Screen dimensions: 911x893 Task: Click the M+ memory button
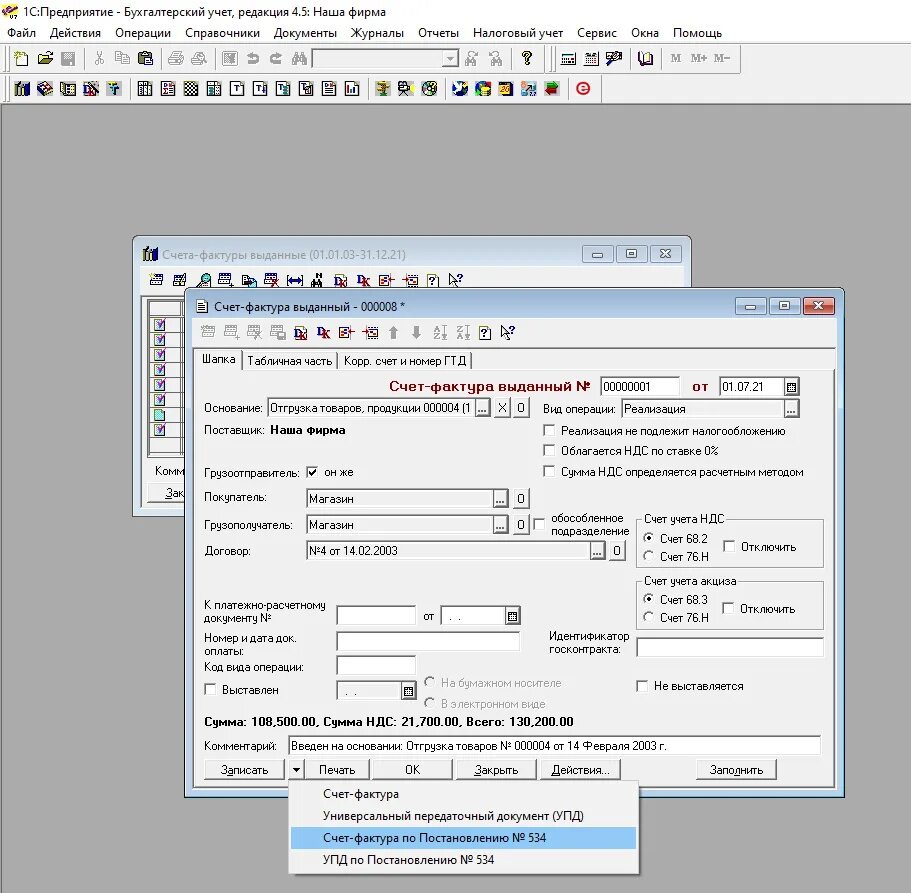tap(698, 58)
